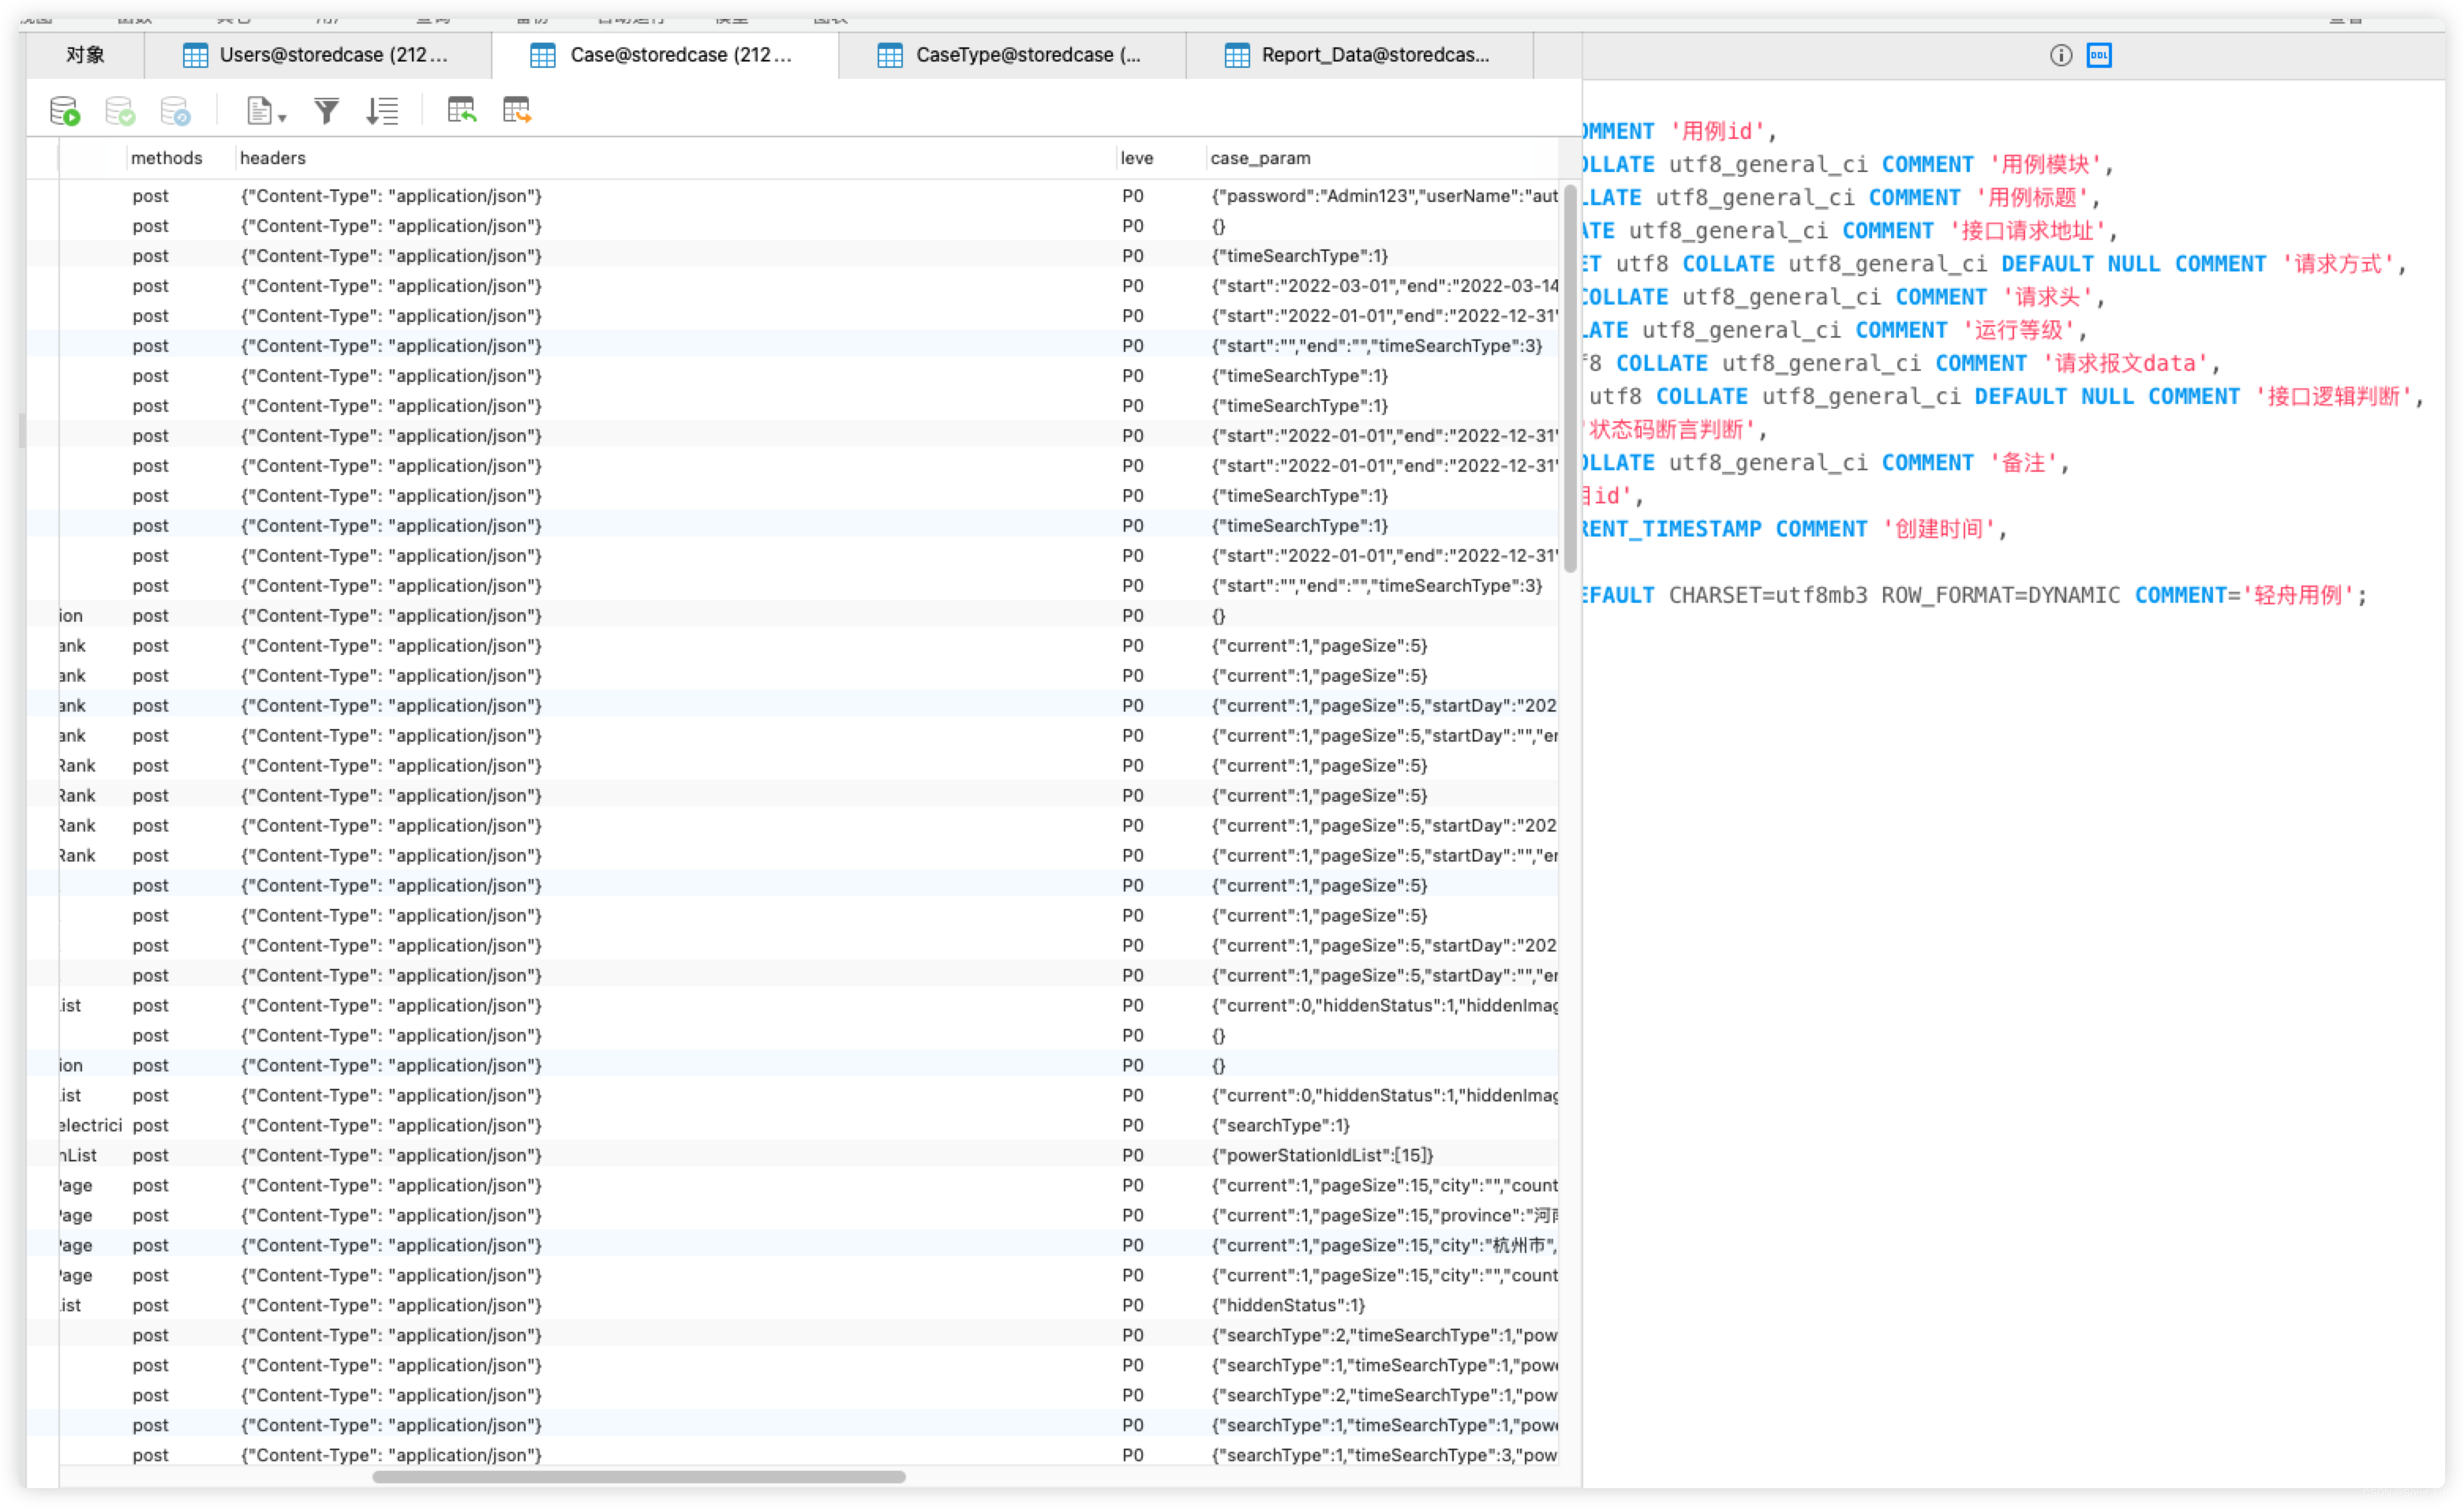Image resolution: width=2464 pixels, height=1507 pixels.
Task: Click the Report_Data tab table icon
Action: (1237, 55)
